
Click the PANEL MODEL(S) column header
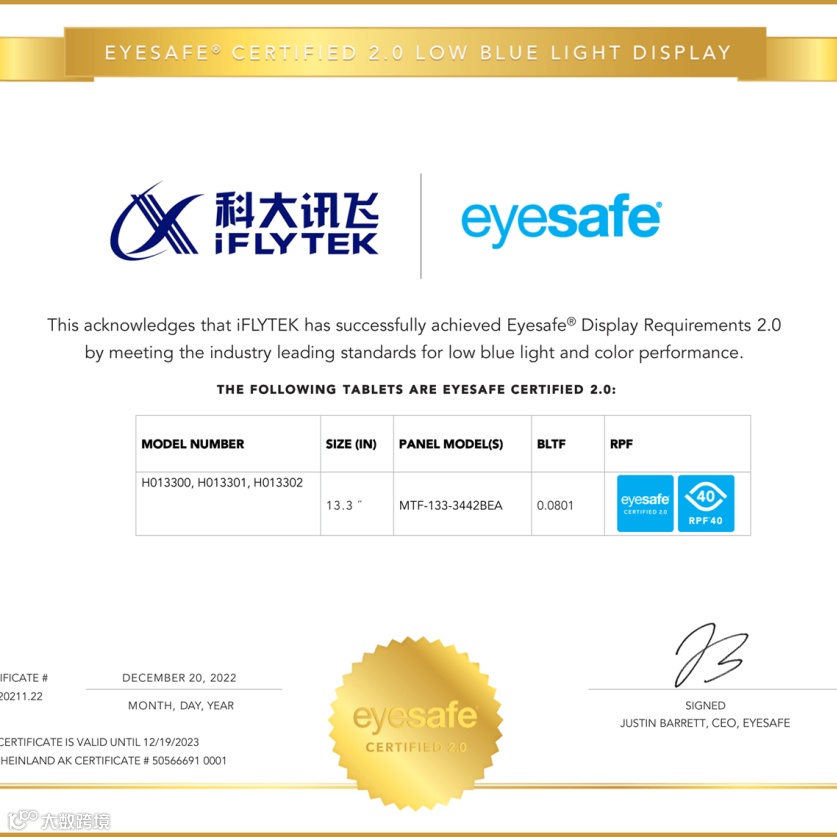(451, 444)
